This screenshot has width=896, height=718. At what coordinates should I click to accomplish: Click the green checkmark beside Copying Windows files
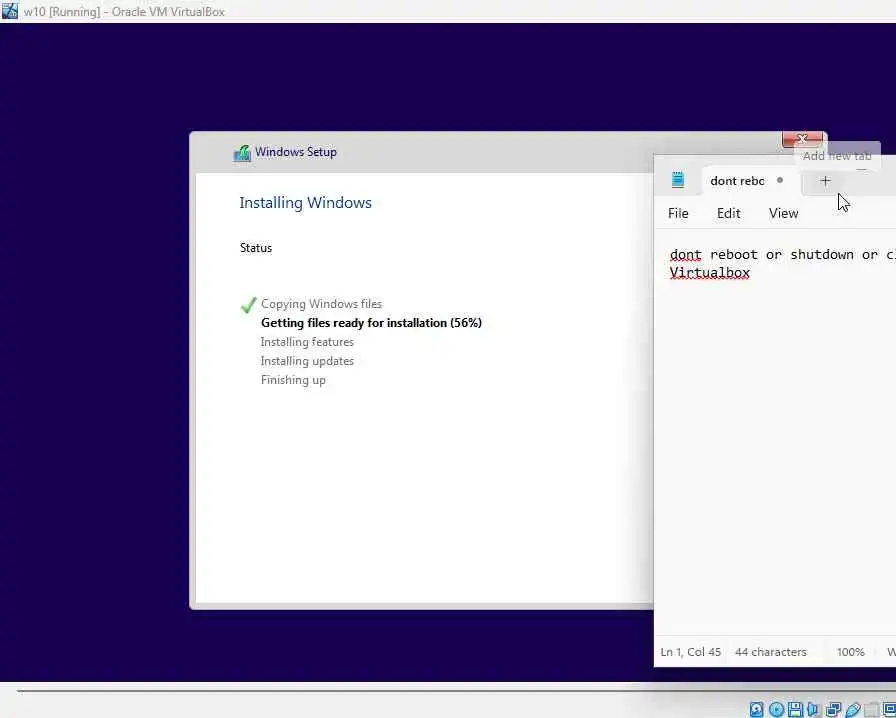[249, 305]
